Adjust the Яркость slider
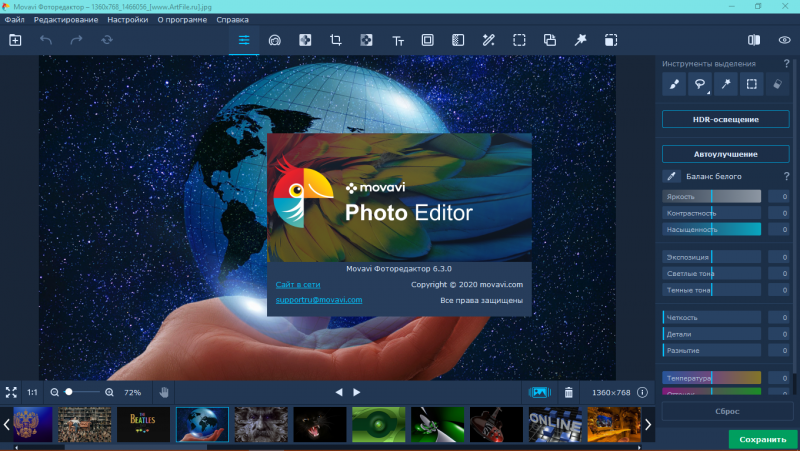Screen dimensions: 800x451 click(711, 197)
